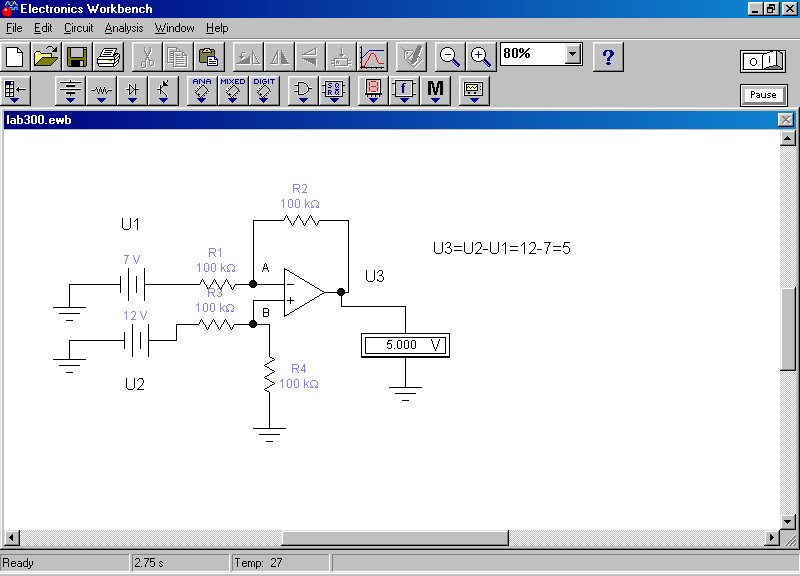
Task: Open Digital flip-flop parts bin
Action: pyautogui.click(x=334, y=91)
